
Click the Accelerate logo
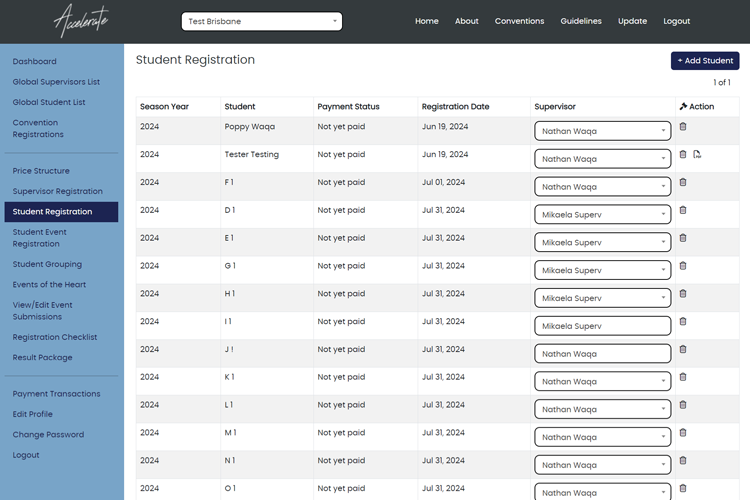(x=82, y=21)
